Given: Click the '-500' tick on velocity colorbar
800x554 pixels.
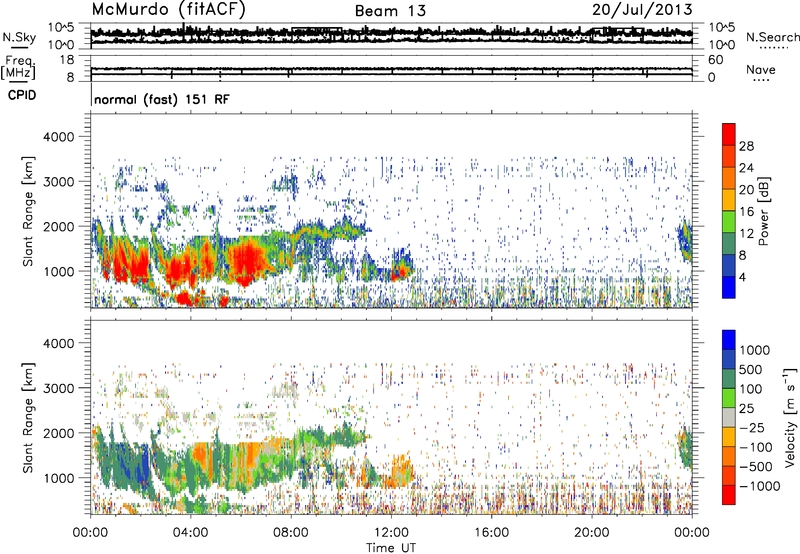Looking at the screenshot, I should coord(756,467).
